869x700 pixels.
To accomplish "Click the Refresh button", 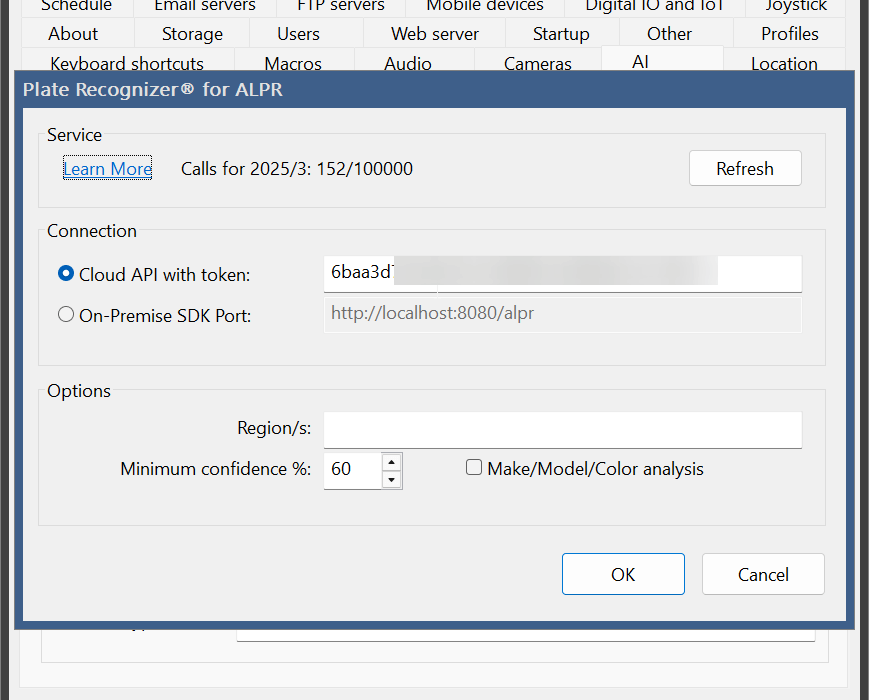I will point(745,168).
